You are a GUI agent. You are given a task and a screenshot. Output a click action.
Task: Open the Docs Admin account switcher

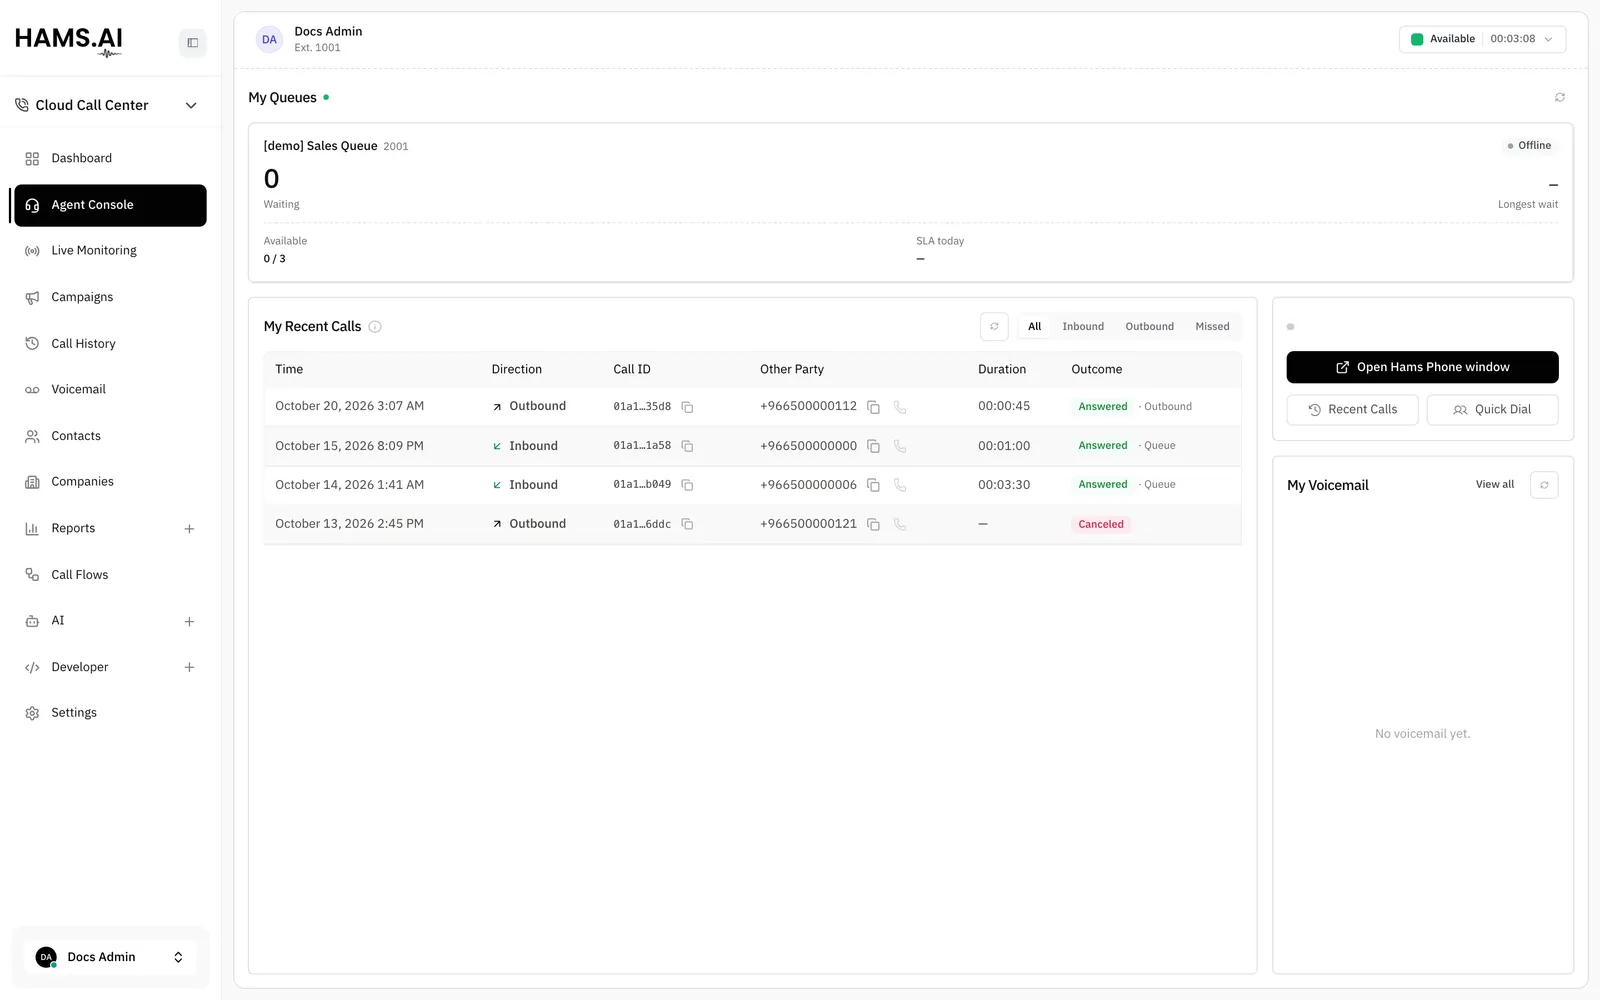pyautogui.click(x=110, y=957)
